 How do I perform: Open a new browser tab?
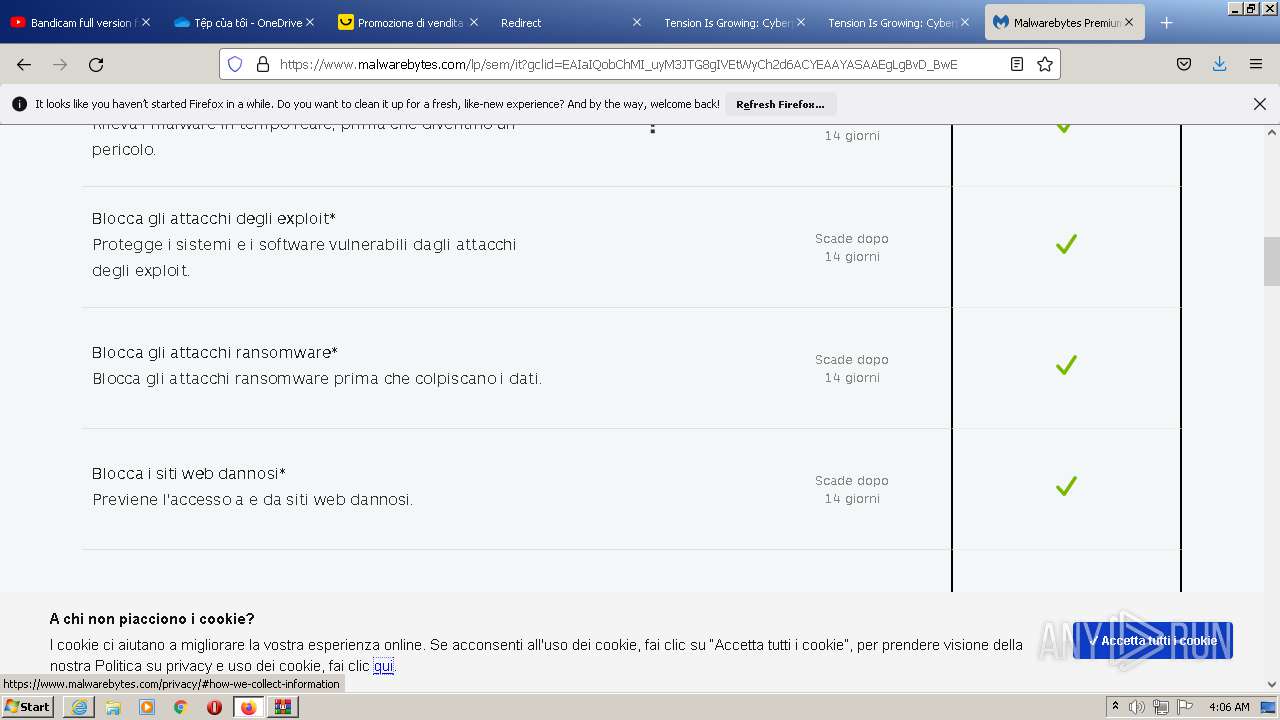pos(1166,22)
